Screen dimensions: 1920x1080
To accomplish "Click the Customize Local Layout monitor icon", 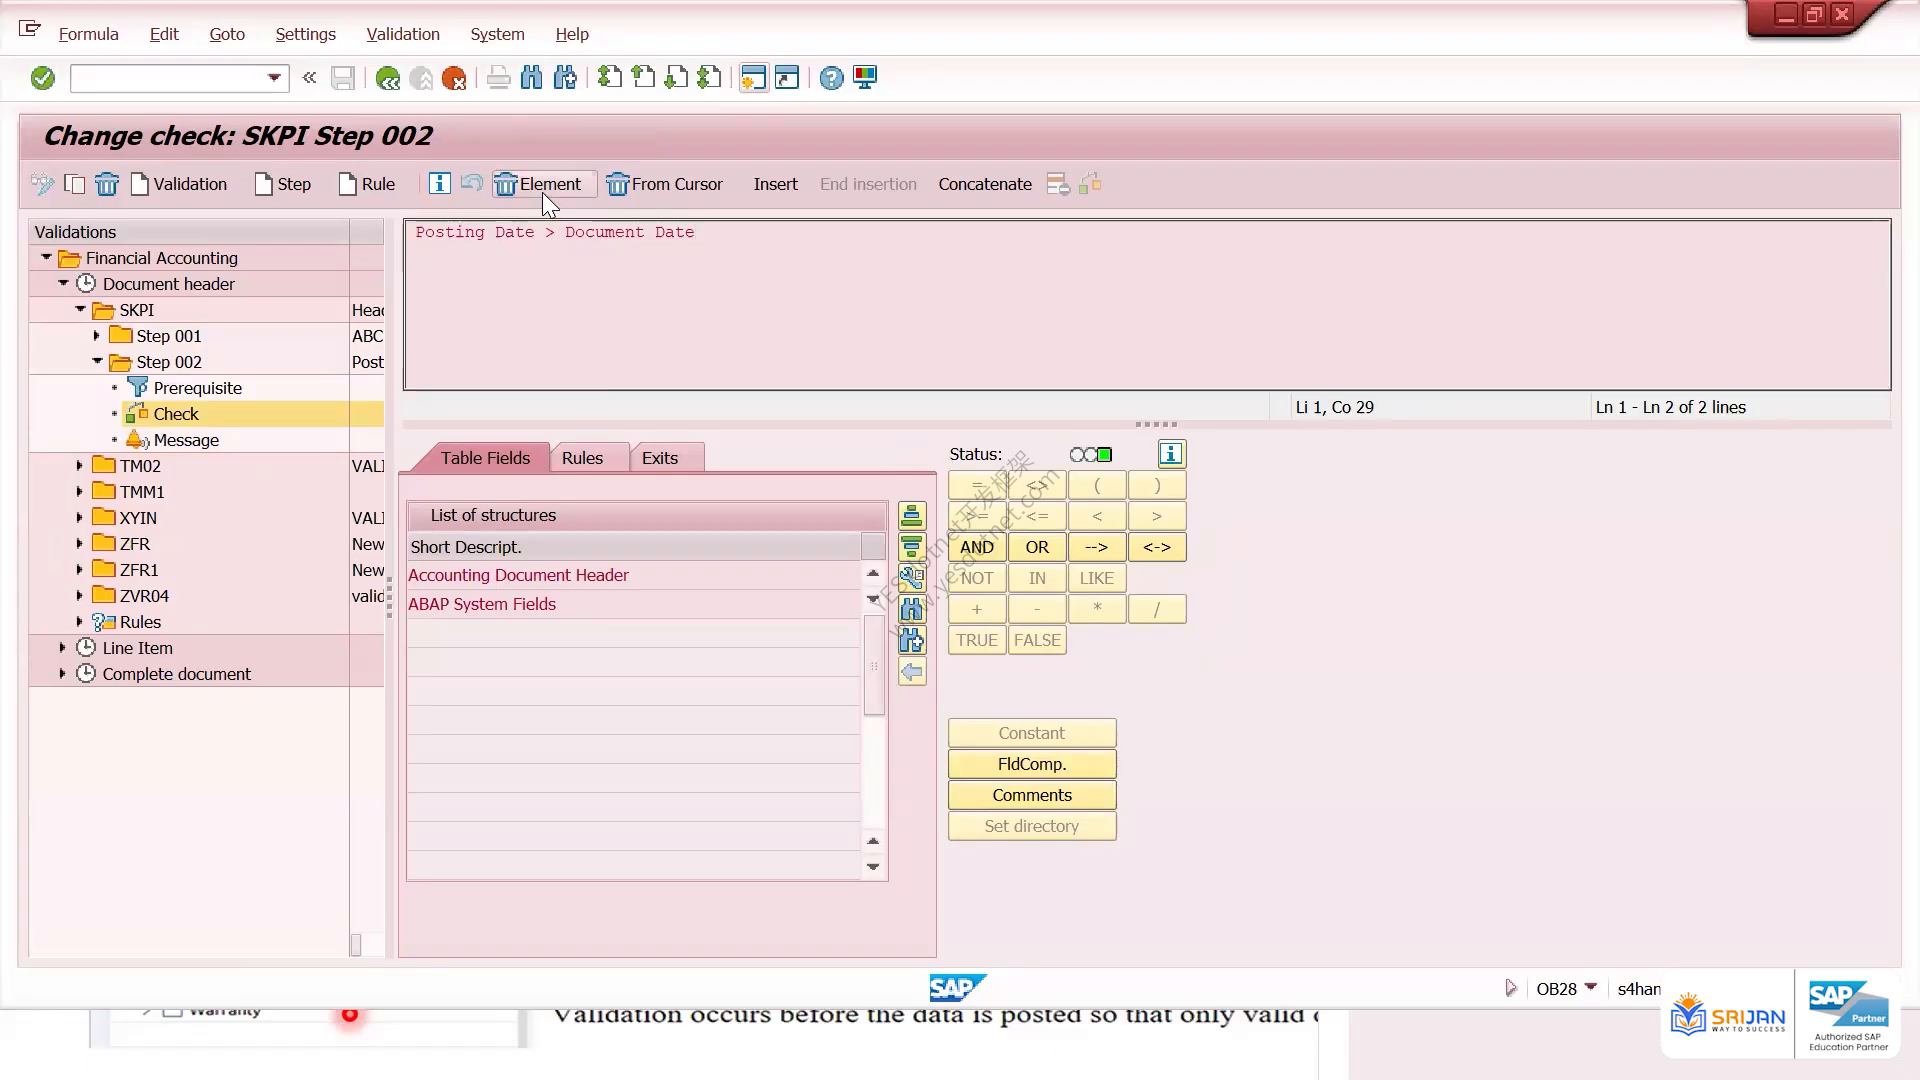I will [x=865, y=78].
